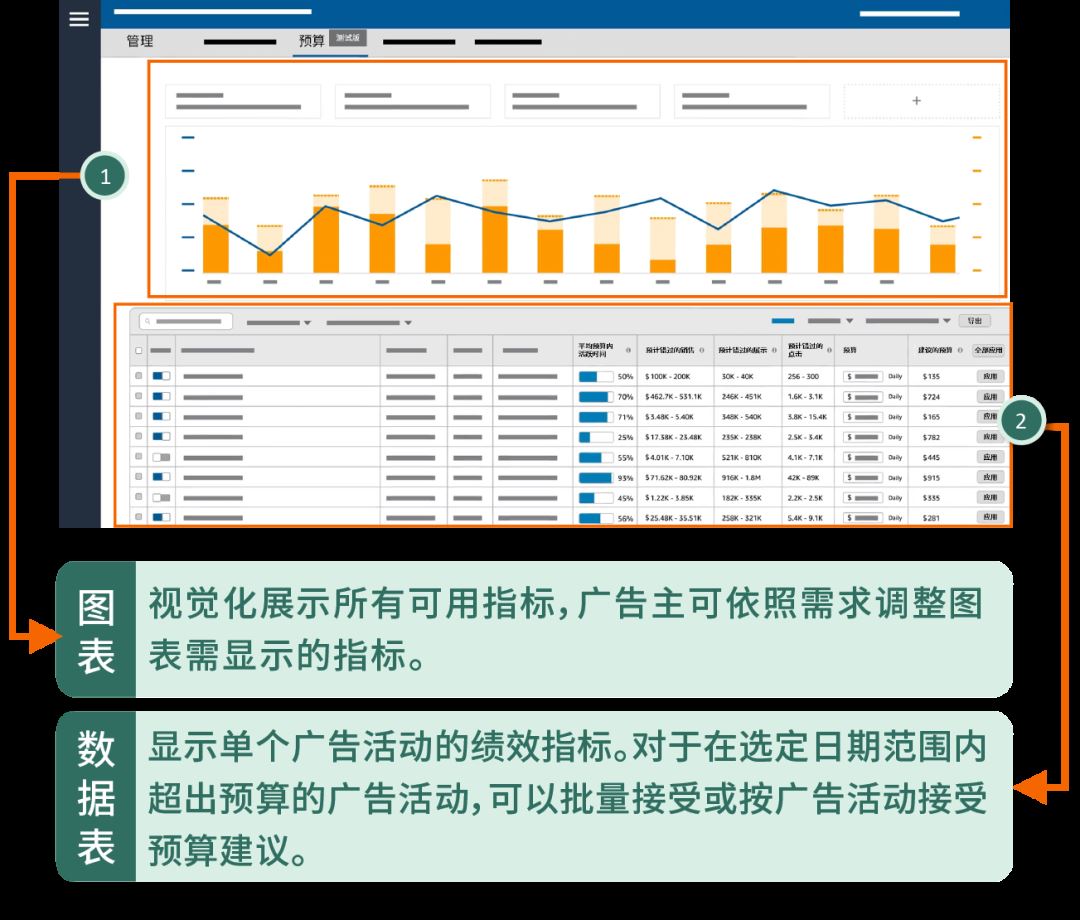Switch to the 管理 tab
This screenshot has width=1080, height=920.
[x=140, y=41]
